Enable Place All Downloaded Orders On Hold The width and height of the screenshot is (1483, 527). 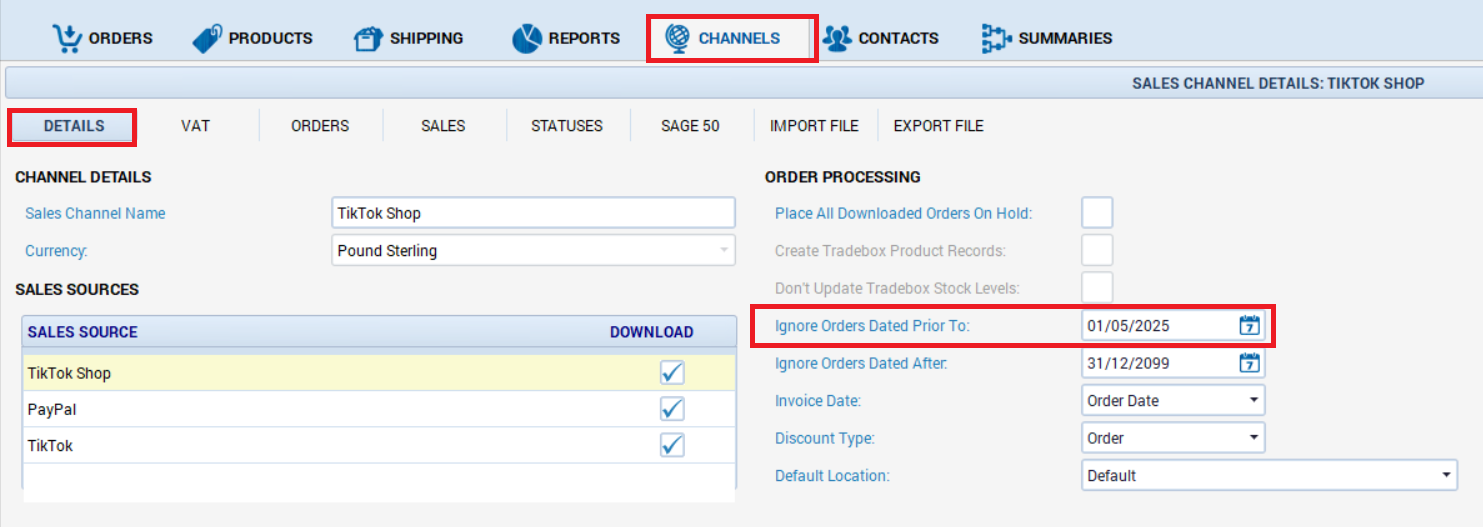[x=1097, y=213]
